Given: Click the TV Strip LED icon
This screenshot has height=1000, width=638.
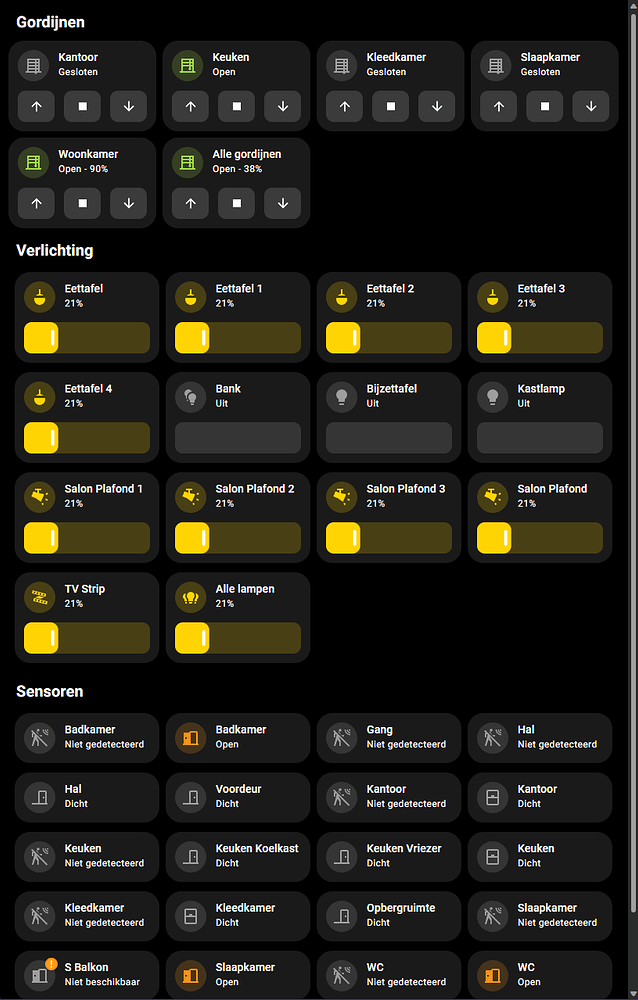Looking at the screenshot, I should point(40,597).
